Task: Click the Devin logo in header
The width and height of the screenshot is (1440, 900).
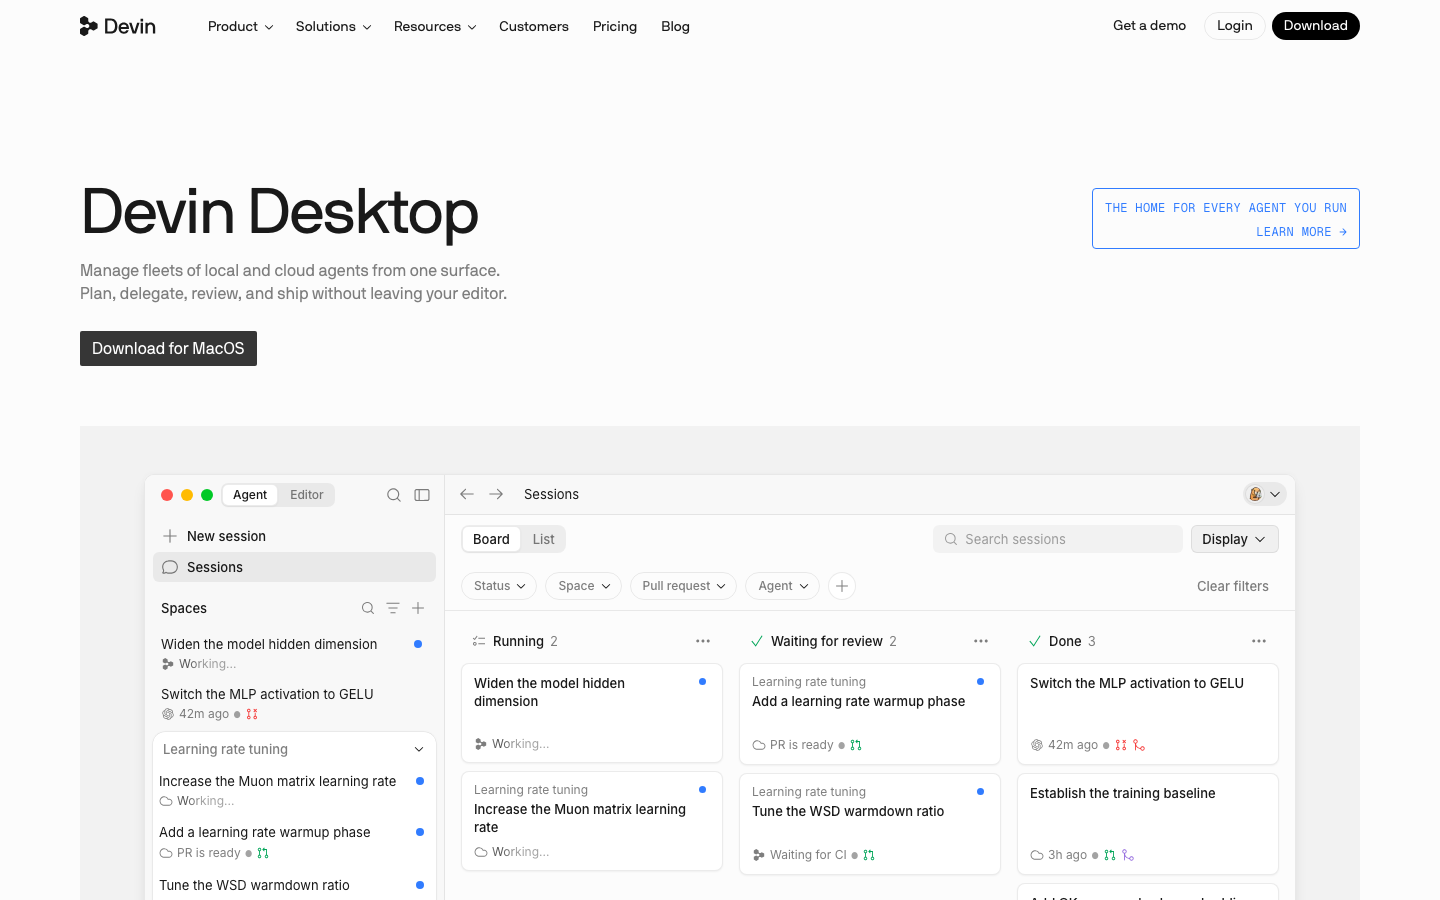Action: coord(118,26)
